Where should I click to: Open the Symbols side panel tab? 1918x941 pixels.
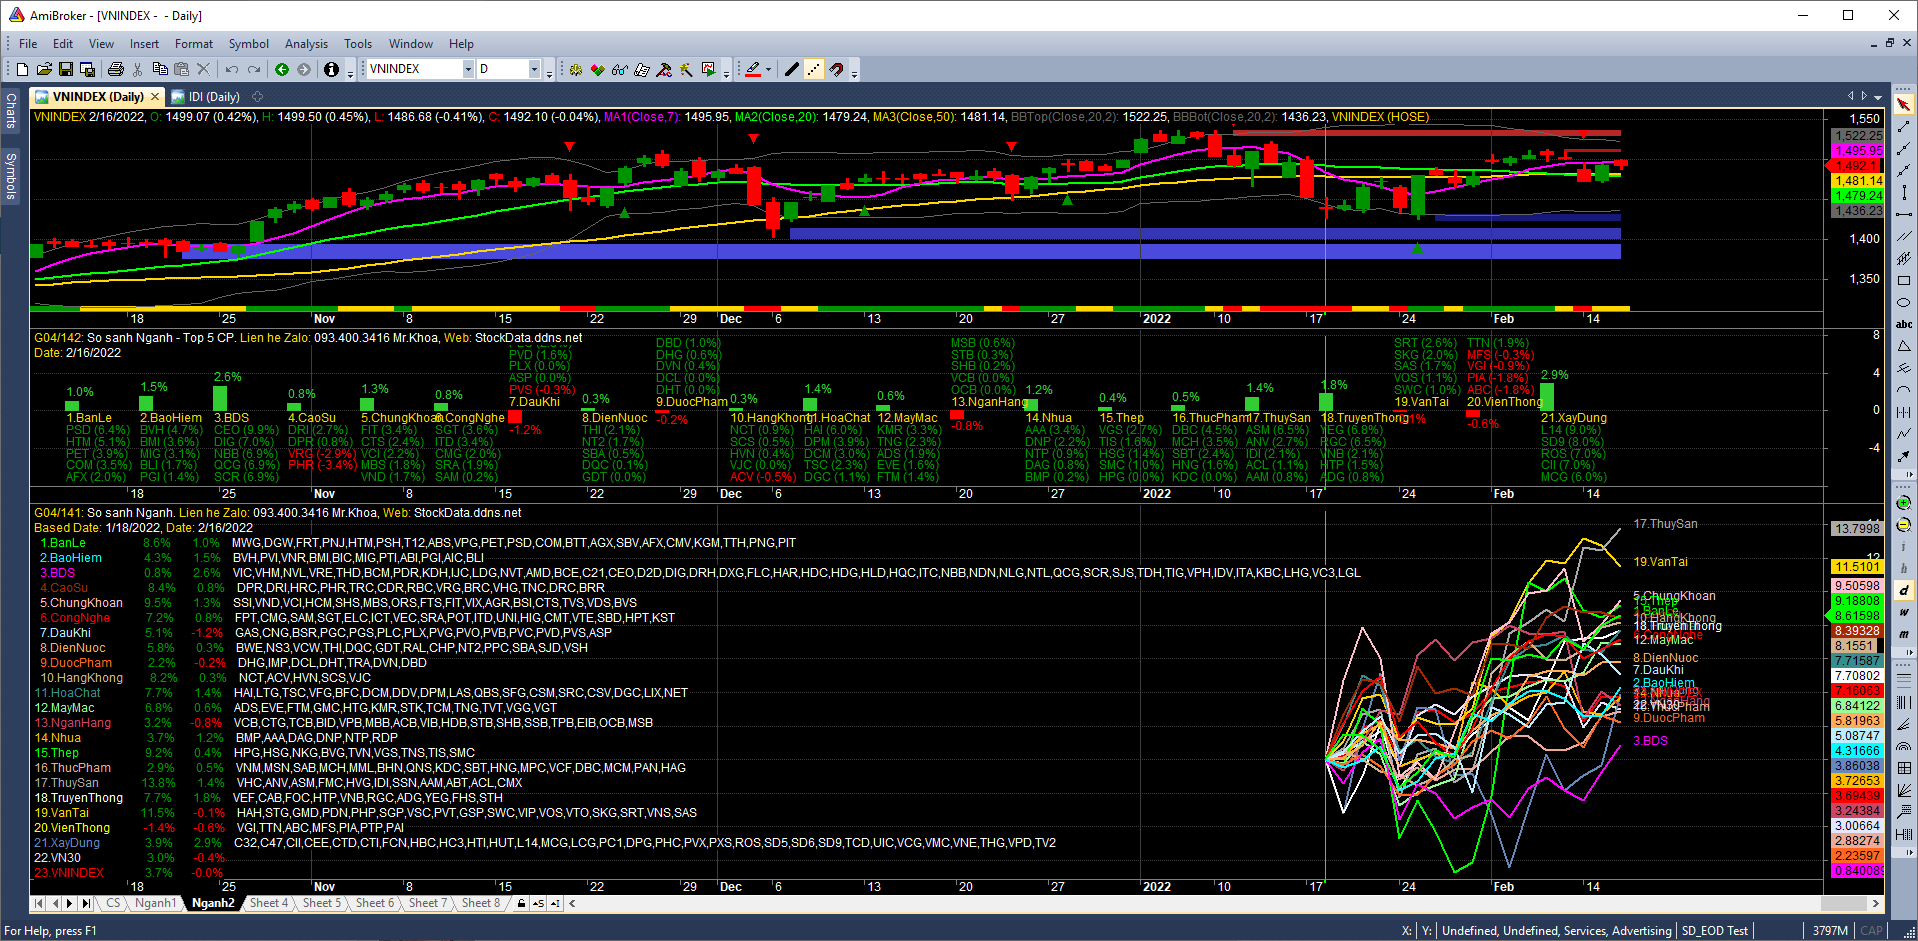coord(11,175)
